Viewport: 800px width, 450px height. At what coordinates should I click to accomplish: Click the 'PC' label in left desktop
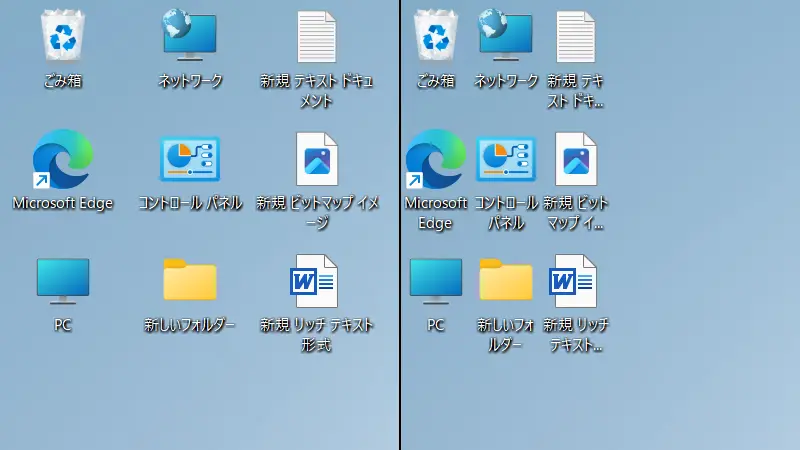pyautogui.click(x=63, y=325)
